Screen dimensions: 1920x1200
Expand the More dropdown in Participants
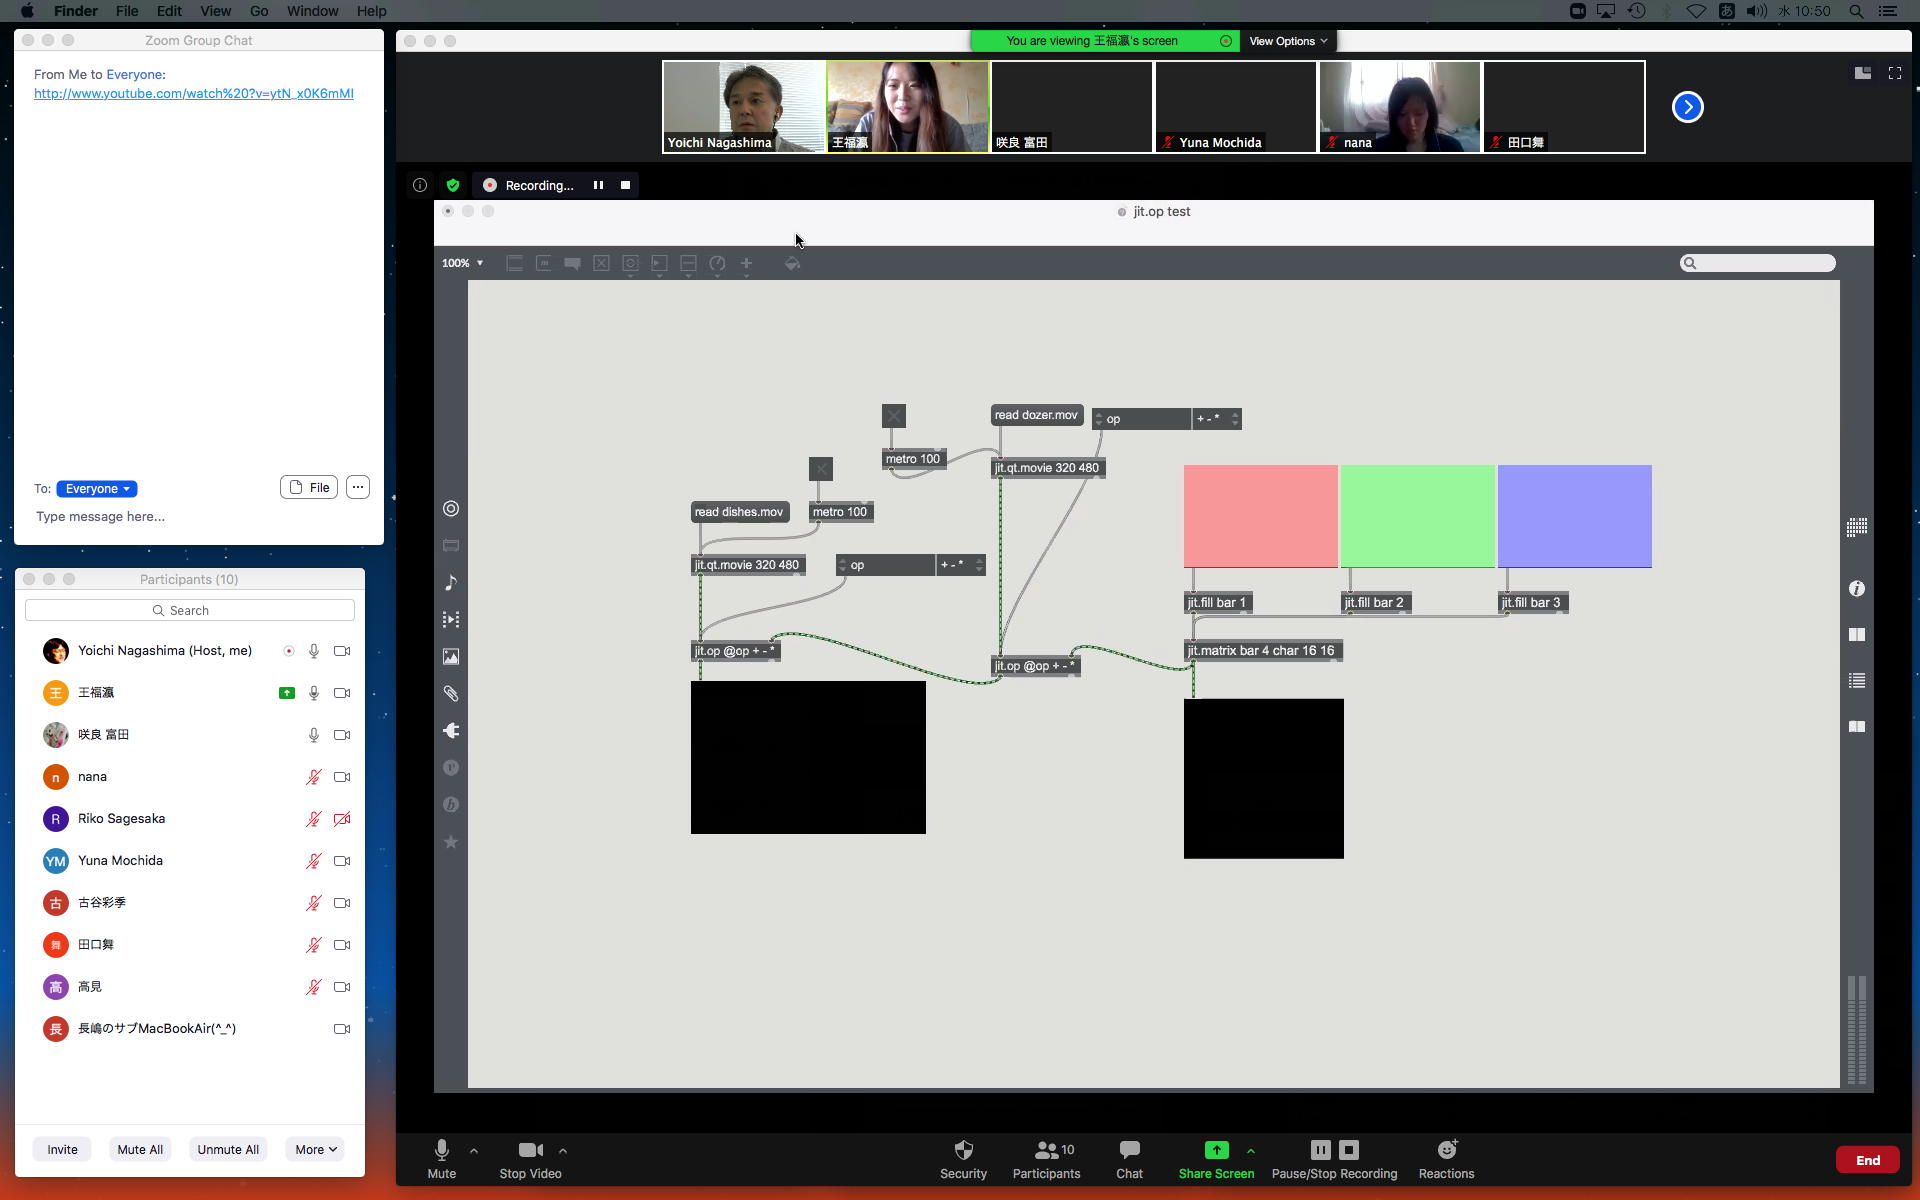point(316,1149)
